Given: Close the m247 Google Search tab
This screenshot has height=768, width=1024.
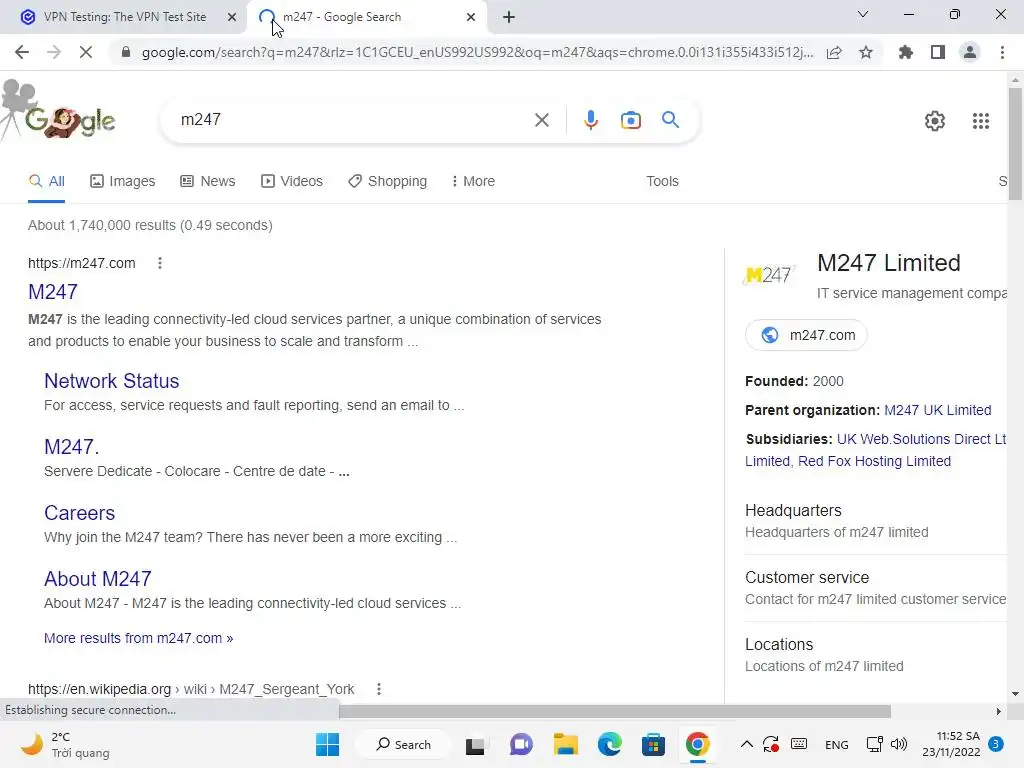Looking at the screenshot, I should tap(471, 17).
